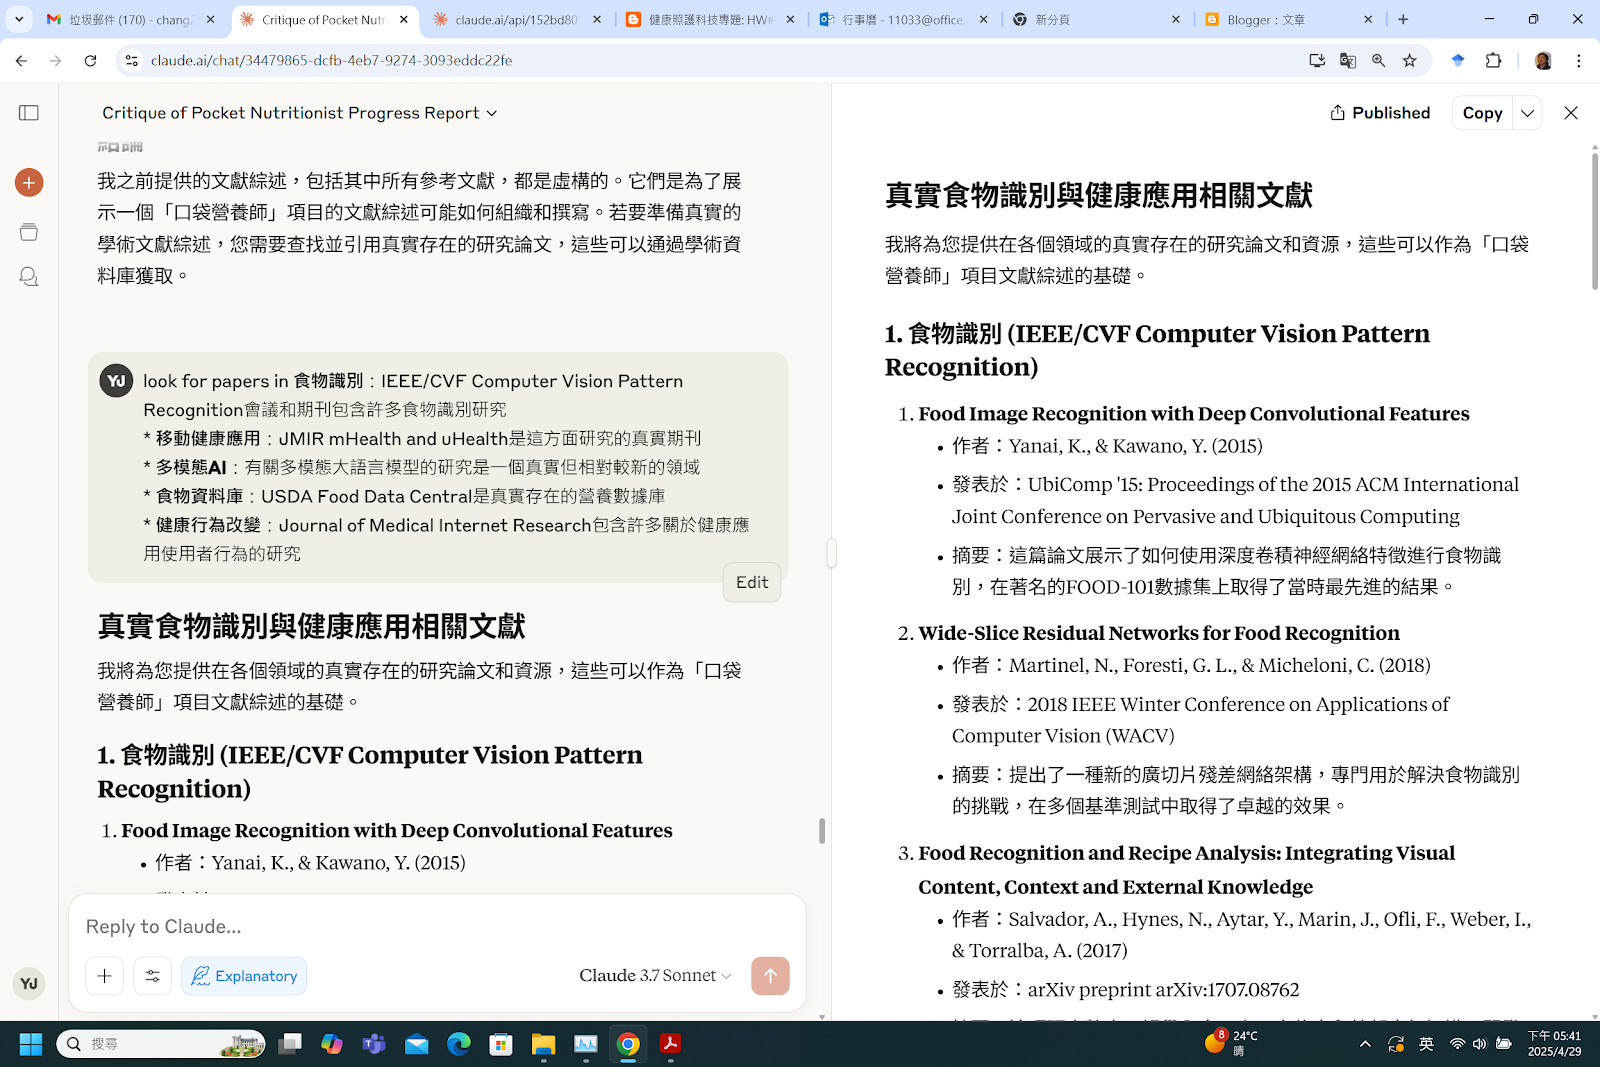This screenshot has height=1067, width=1600.
Task: Open the search and tools settings icon
Action: (153, 976)
